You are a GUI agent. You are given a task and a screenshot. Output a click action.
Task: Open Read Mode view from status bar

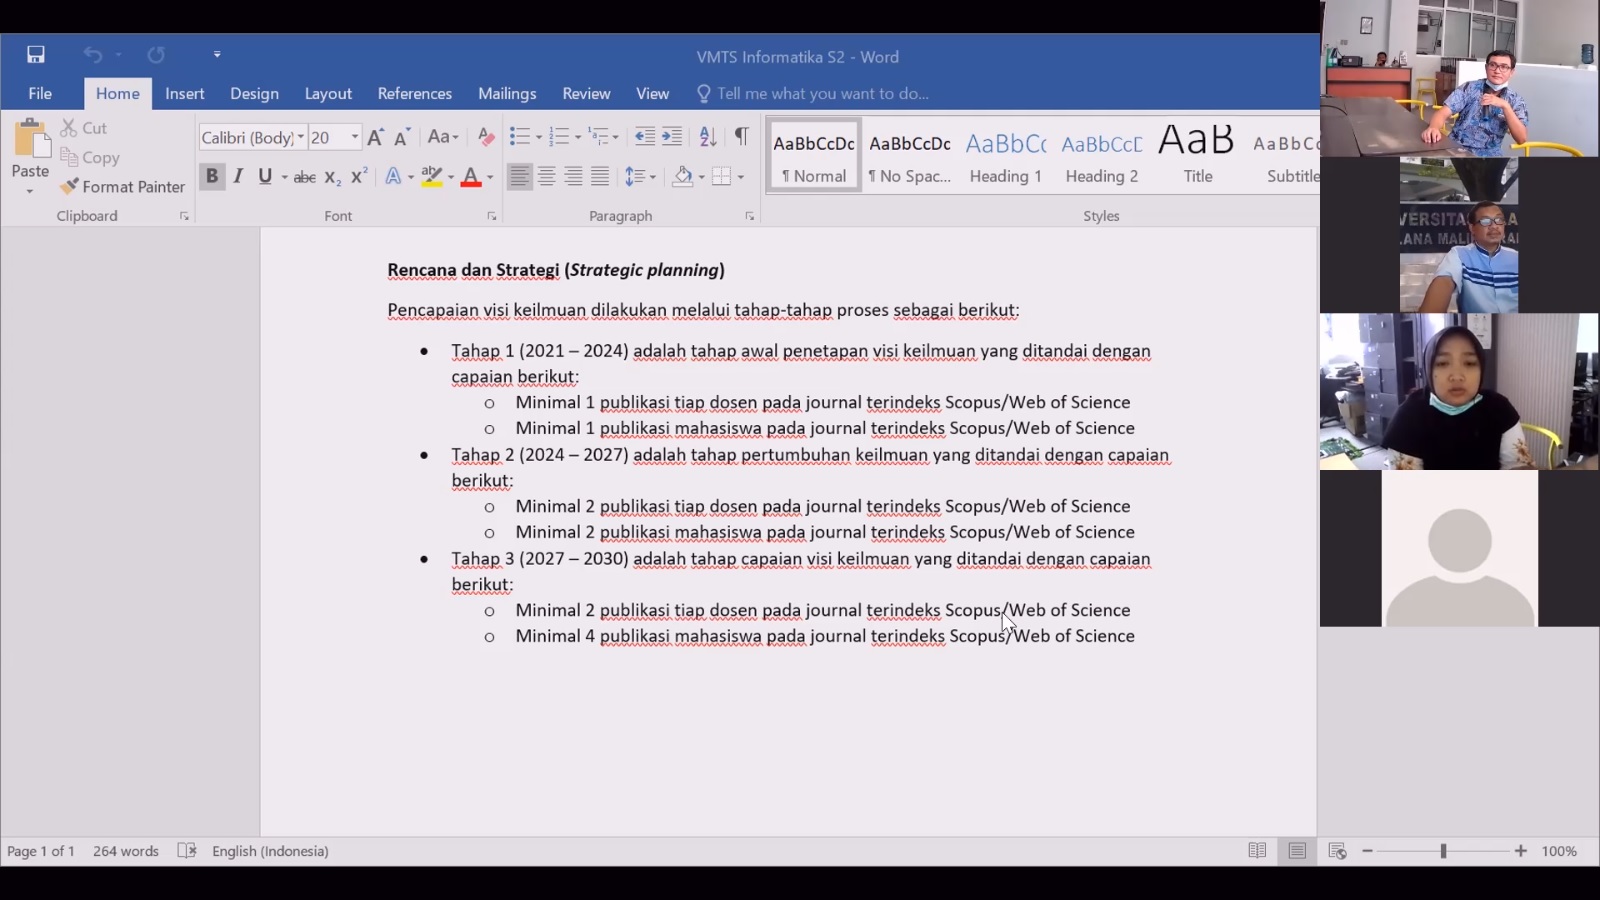tap(1257, 851)
